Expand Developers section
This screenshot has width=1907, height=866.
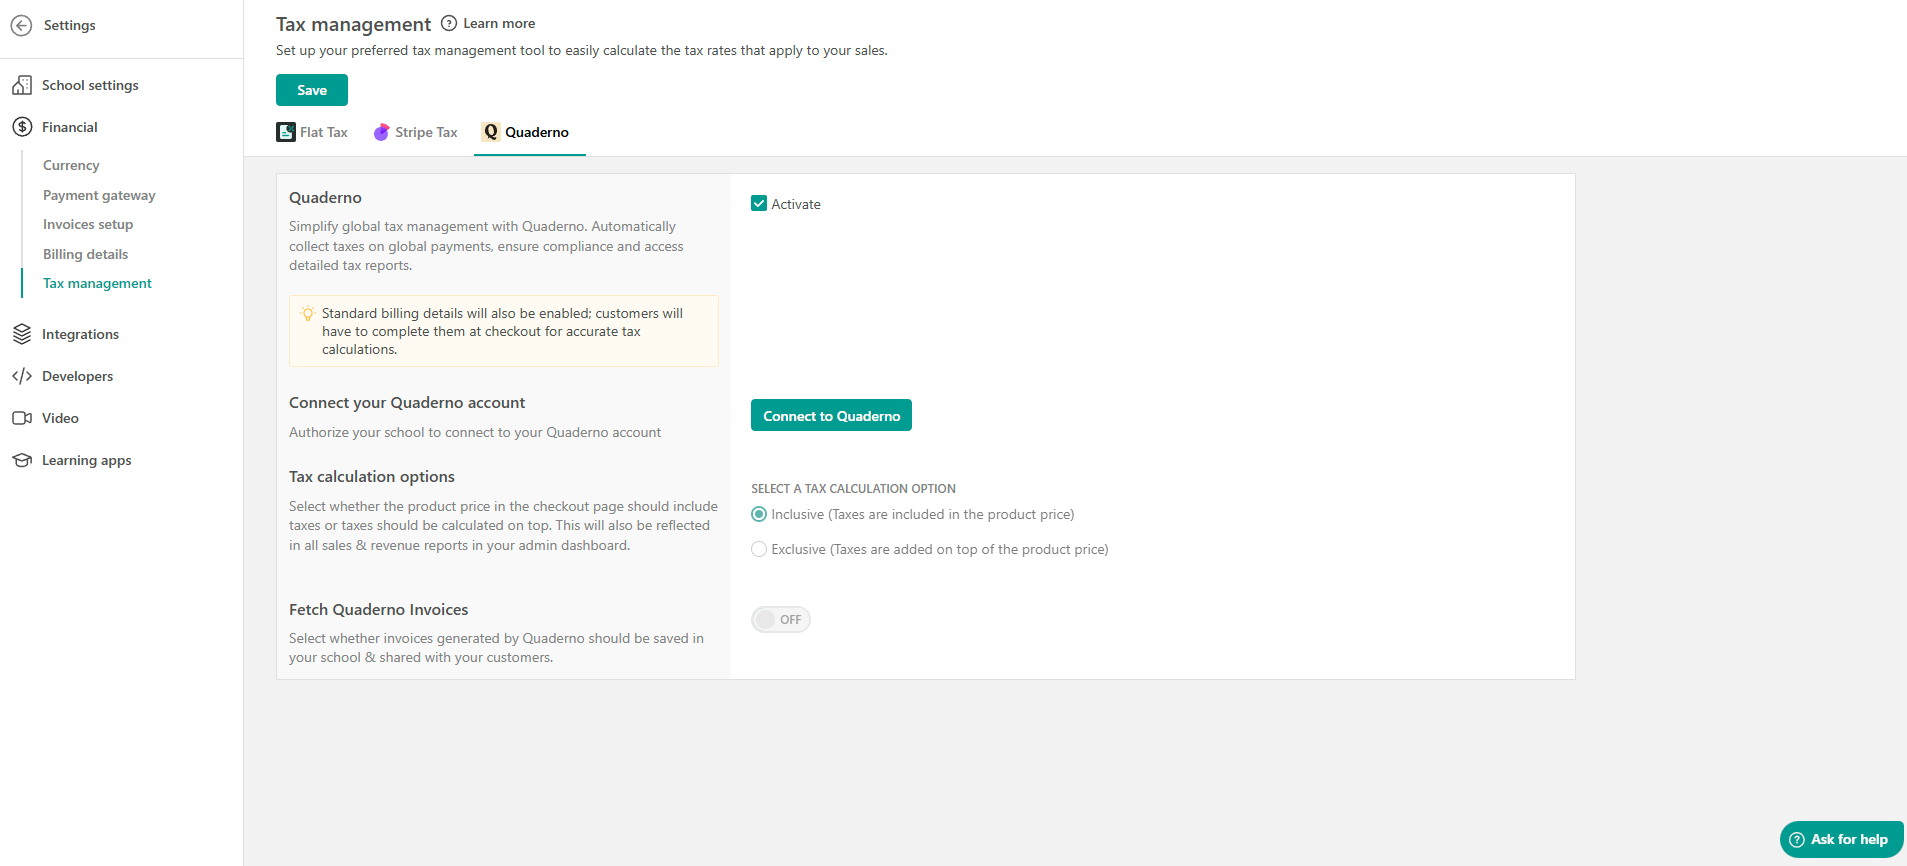point(77,376)
